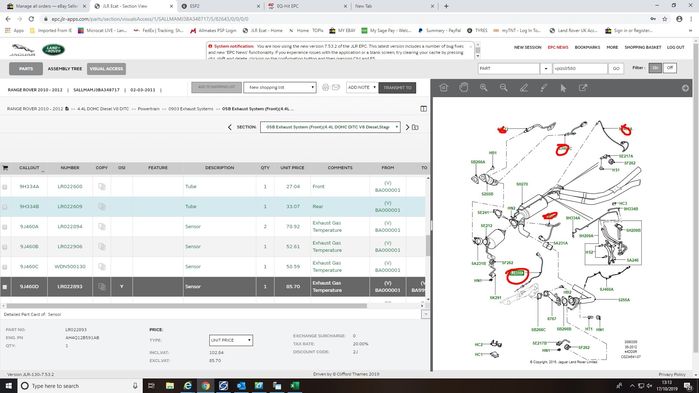Switch to the Assembly Tree tab
The image size is (699, 393).
pyautogui.click(x=65, y=69)
